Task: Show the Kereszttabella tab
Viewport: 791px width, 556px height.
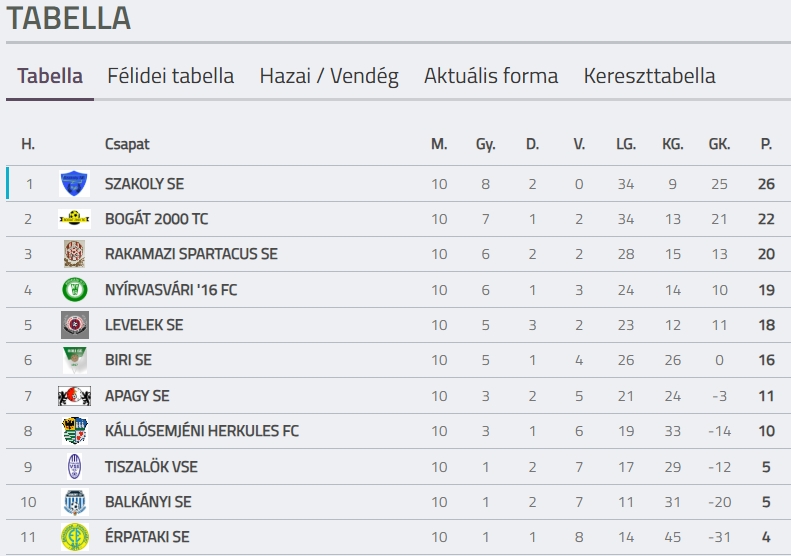Action: 650,76
